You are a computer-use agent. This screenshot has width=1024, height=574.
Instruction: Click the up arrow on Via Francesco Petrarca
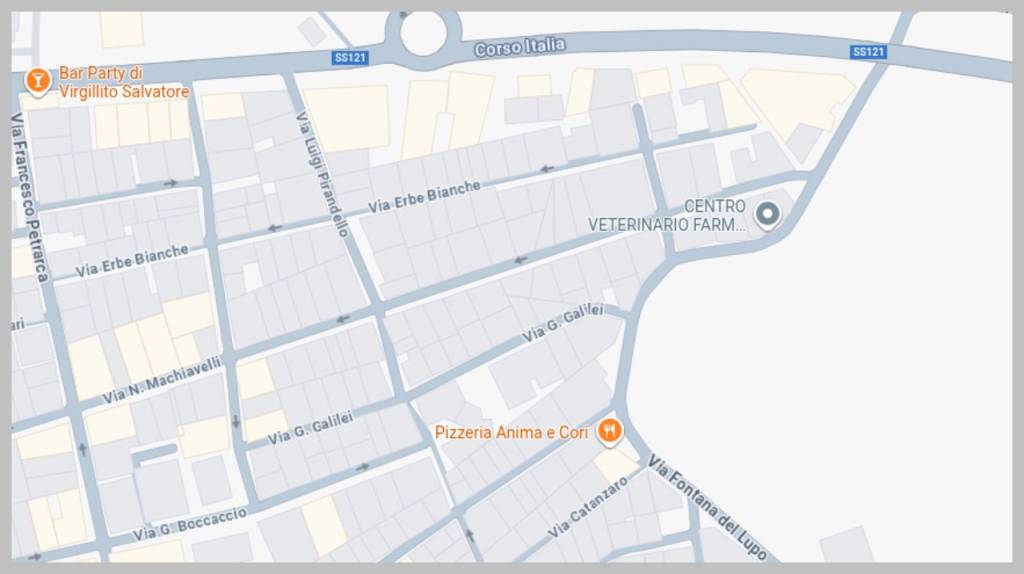[83, 449]
